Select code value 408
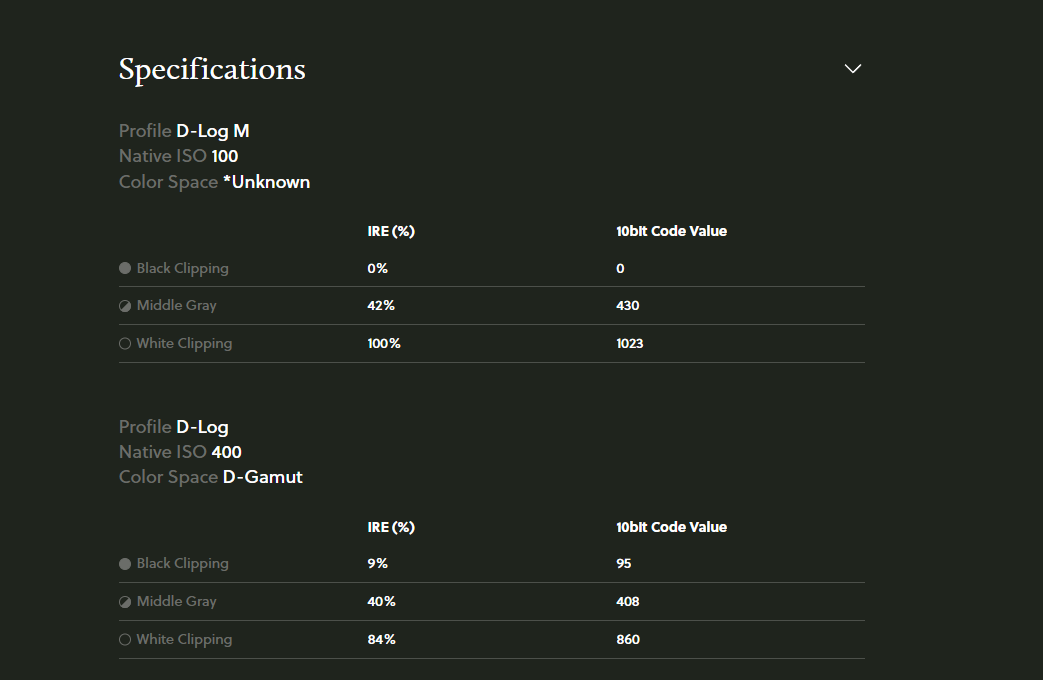The height and width of the screenshot is (680, 1043). (628, 601)
